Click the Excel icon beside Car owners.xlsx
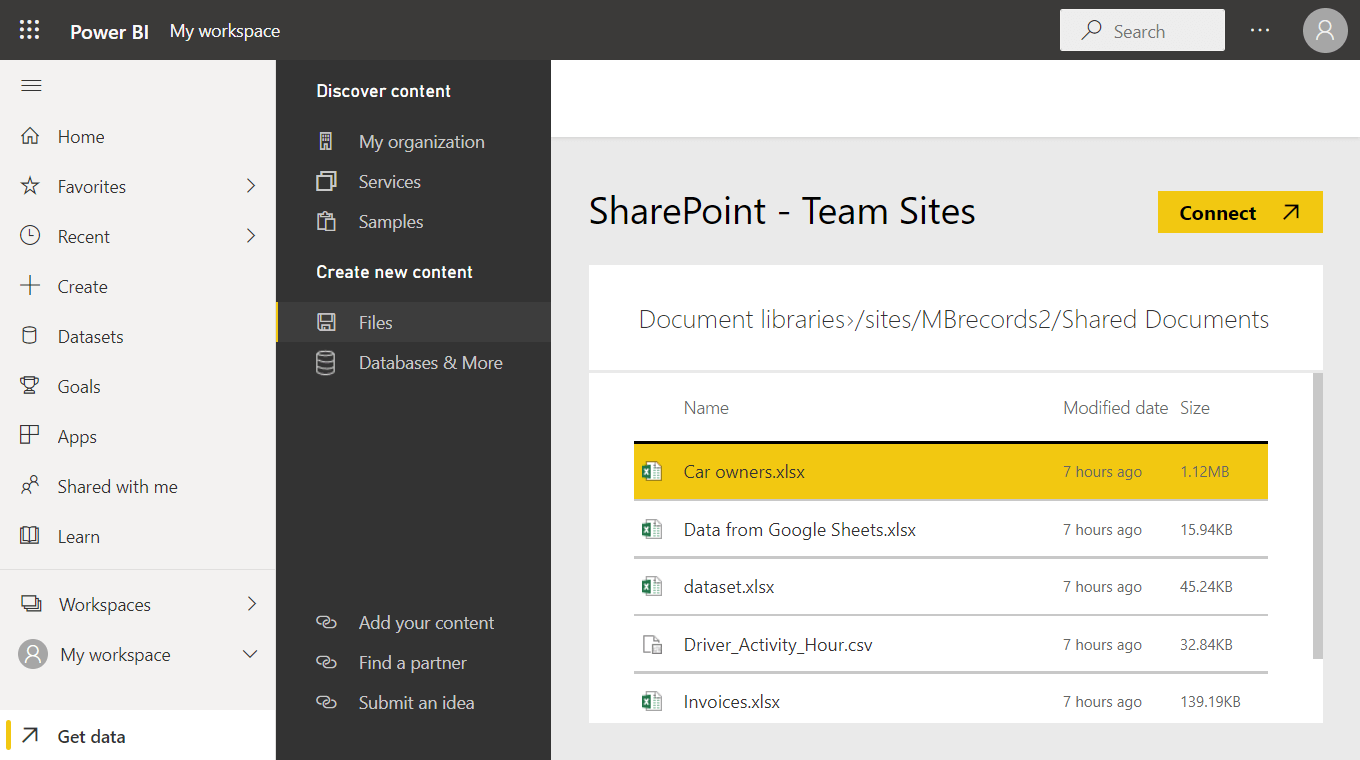This screenshot has height=760, width=1360. 652,471
